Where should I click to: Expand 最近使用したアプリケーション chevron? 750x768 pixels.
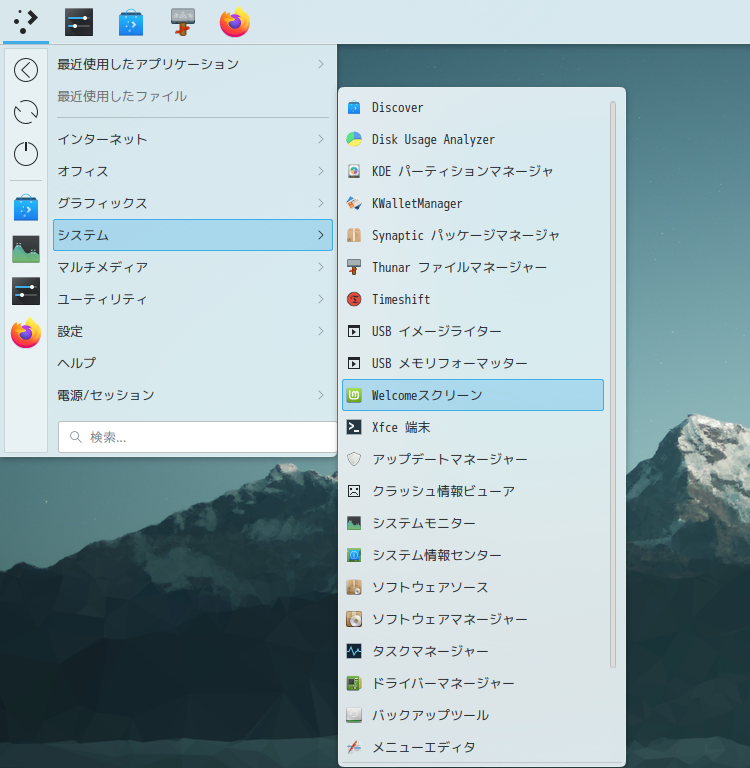pos(321,64)
